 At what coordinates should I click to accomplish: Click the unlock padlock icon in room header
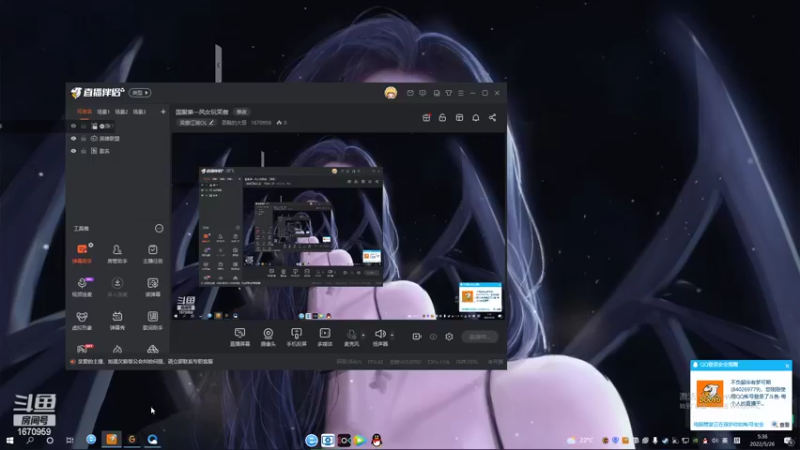442,118
